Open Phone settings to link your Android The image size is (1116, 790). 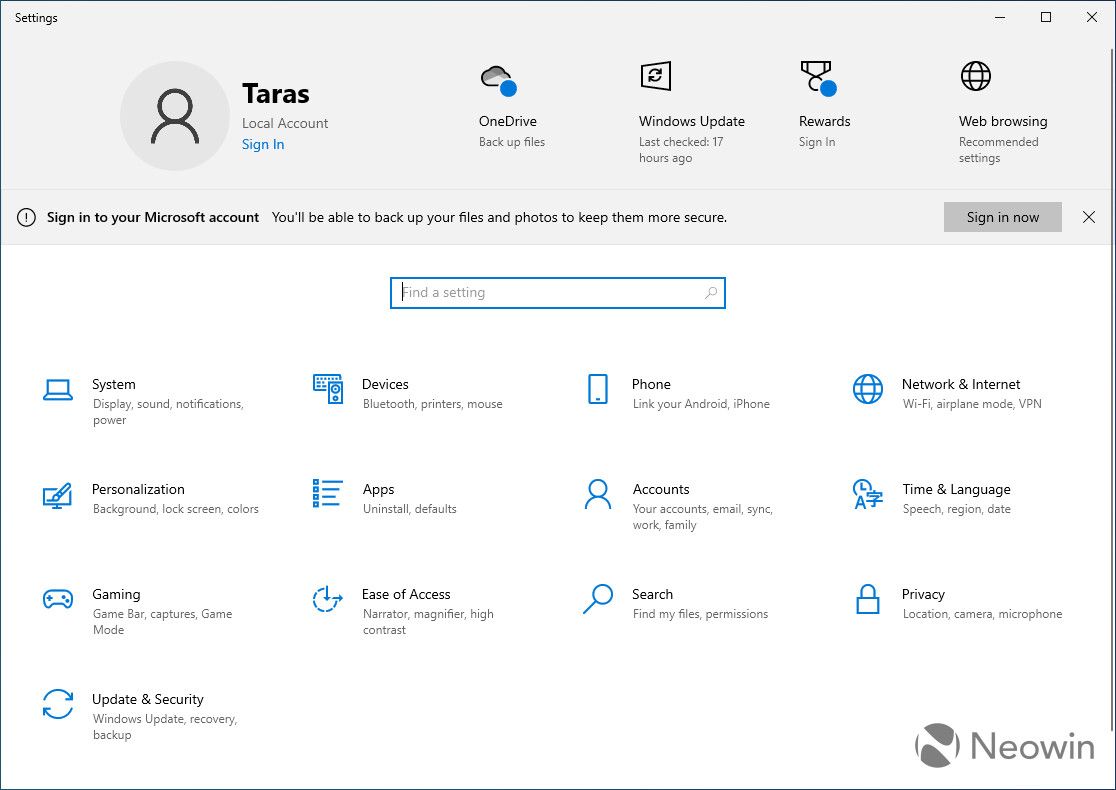tap(651, 384)
